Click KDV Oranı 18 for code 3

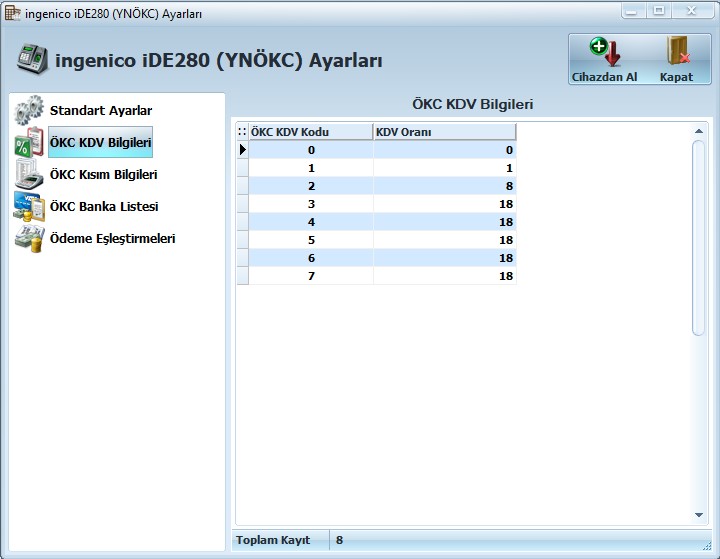(x=445, y=204)
